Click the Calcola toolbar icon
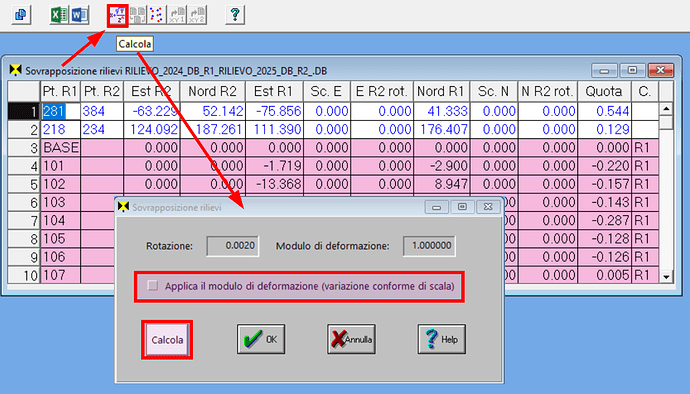This screenshot has width=690, height=394. (117, 15)
